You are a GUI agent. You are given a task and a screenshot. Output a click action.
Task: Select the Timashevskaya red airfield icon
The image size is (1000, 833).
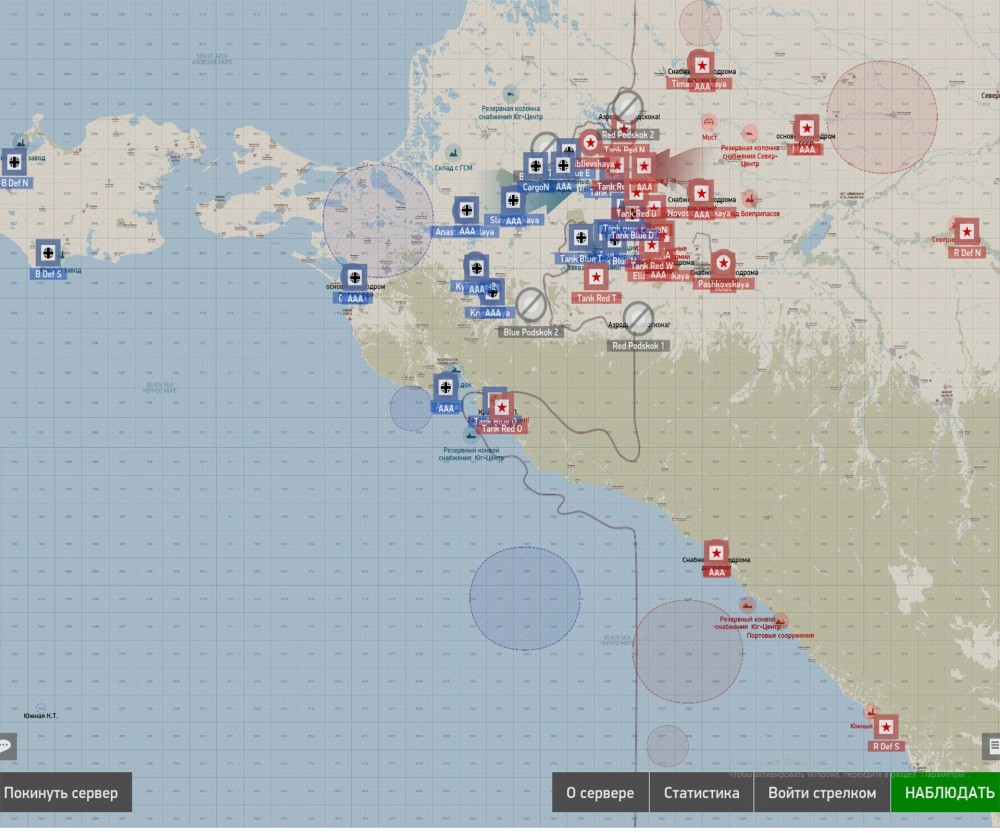(702, 64)
